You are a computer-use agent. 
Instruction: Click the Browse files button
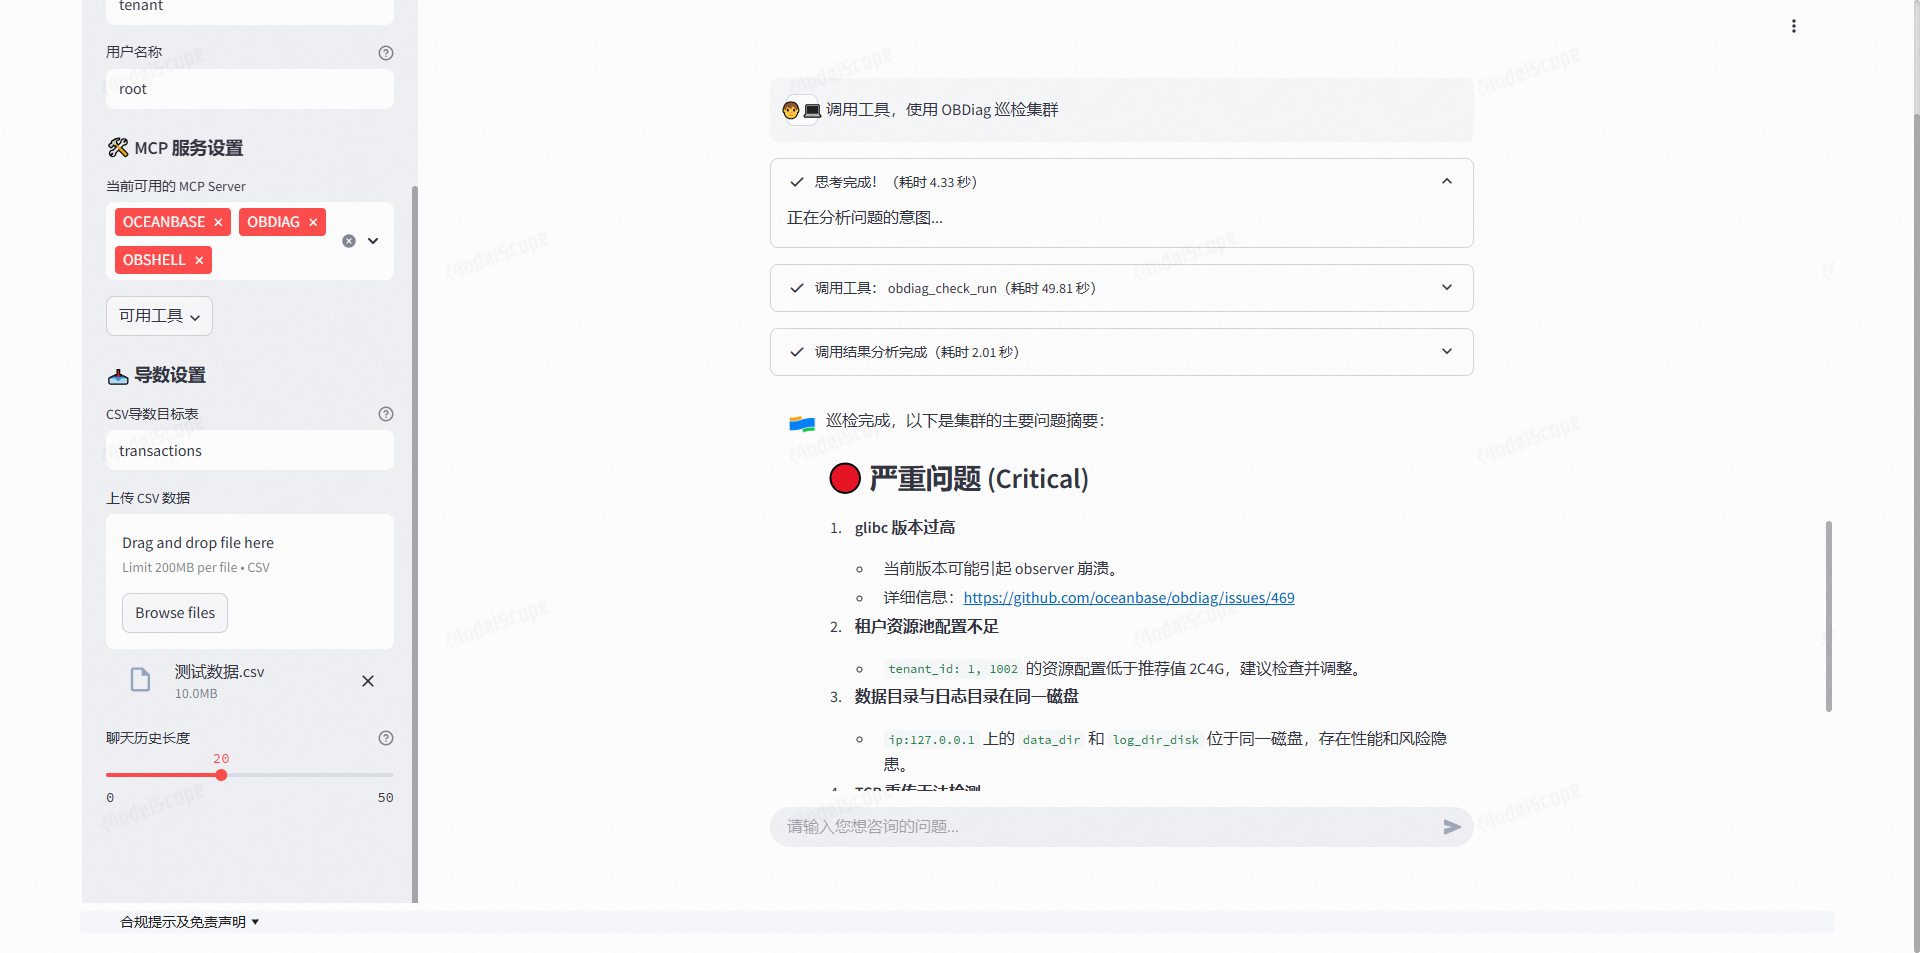click(x=174, y=612)
